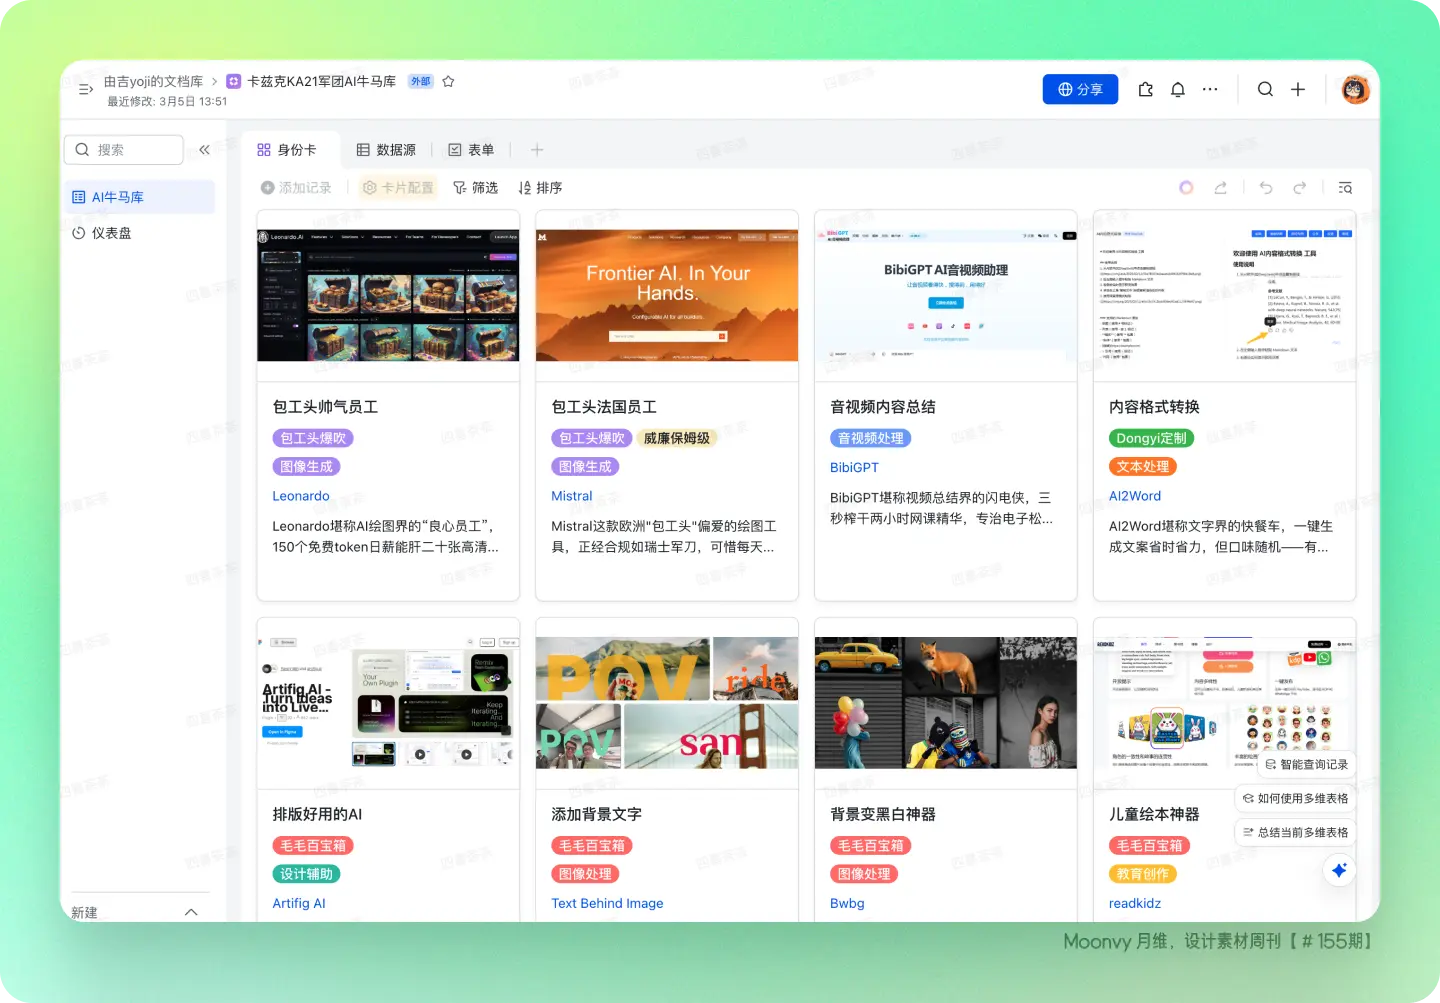Image resolution: width=1440 pixels, height=1003 pixels.
Task: Open the three-dot more options menu
Action: pos(1210,89)
